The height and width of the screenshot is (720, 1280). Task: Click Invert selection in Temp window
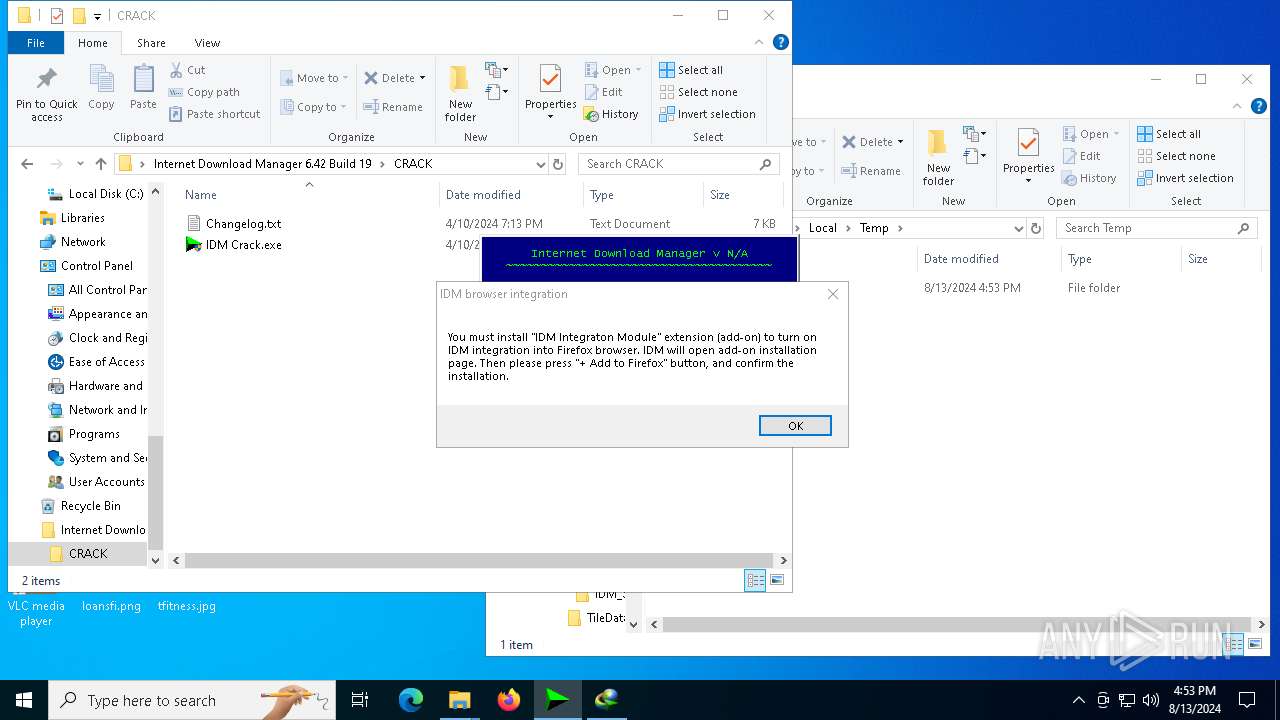point(1185,178)
